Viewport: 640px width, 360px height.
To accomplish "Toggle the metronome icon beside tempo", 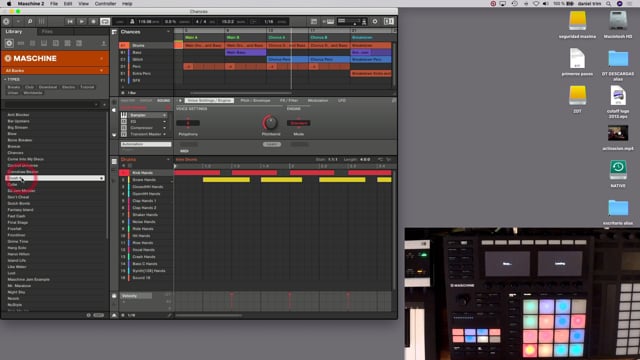I will (132, 22).
